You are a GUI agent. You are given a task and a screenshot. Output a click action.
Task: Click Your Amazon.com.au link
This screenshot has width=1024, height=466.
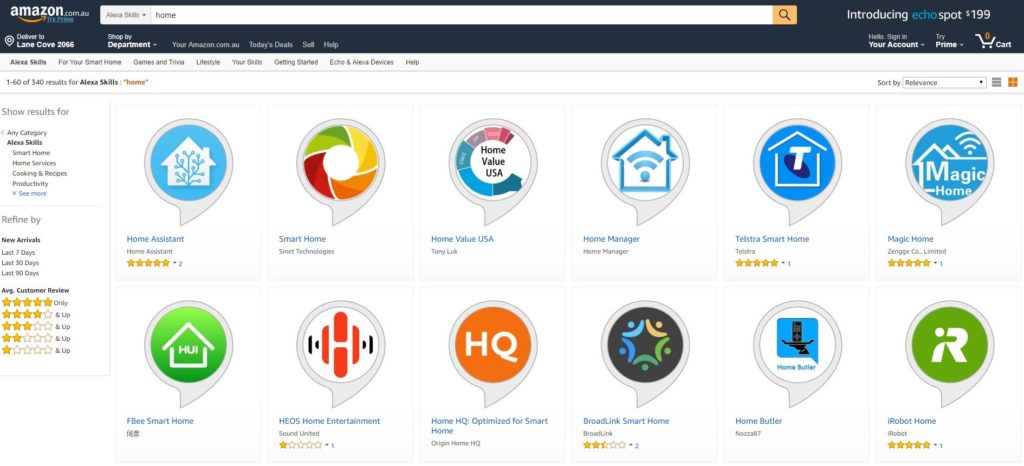point(206,45)
